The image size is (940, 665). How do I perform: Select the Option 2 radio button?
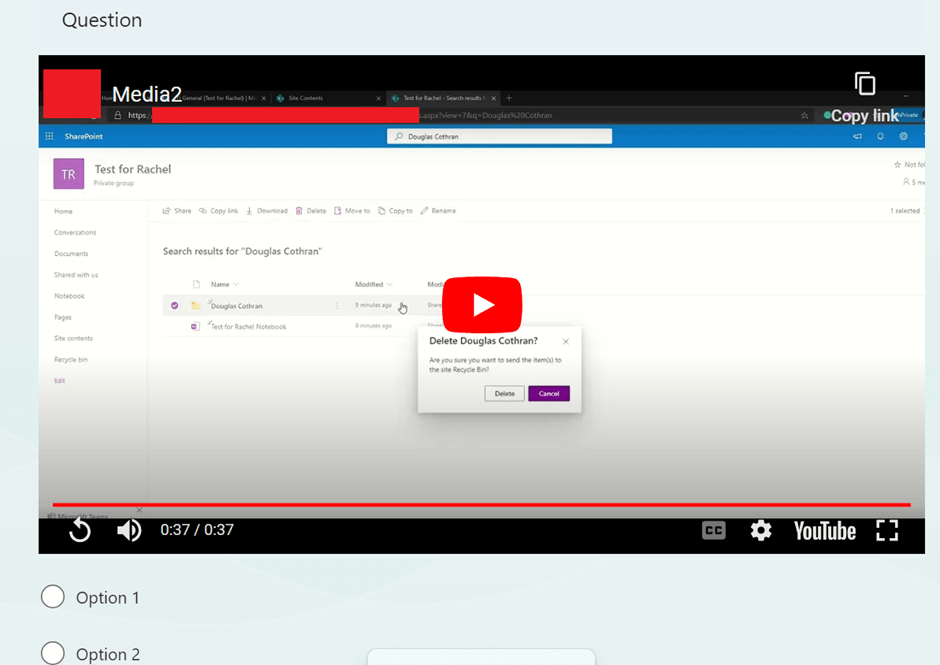tap(53, 653)
